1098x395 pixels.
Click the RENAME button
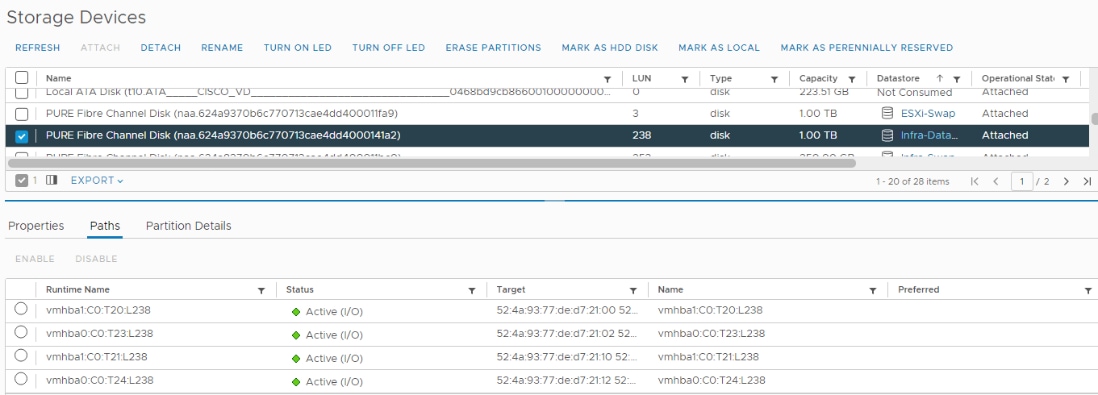pyautogui.click(x=222, y=48)
